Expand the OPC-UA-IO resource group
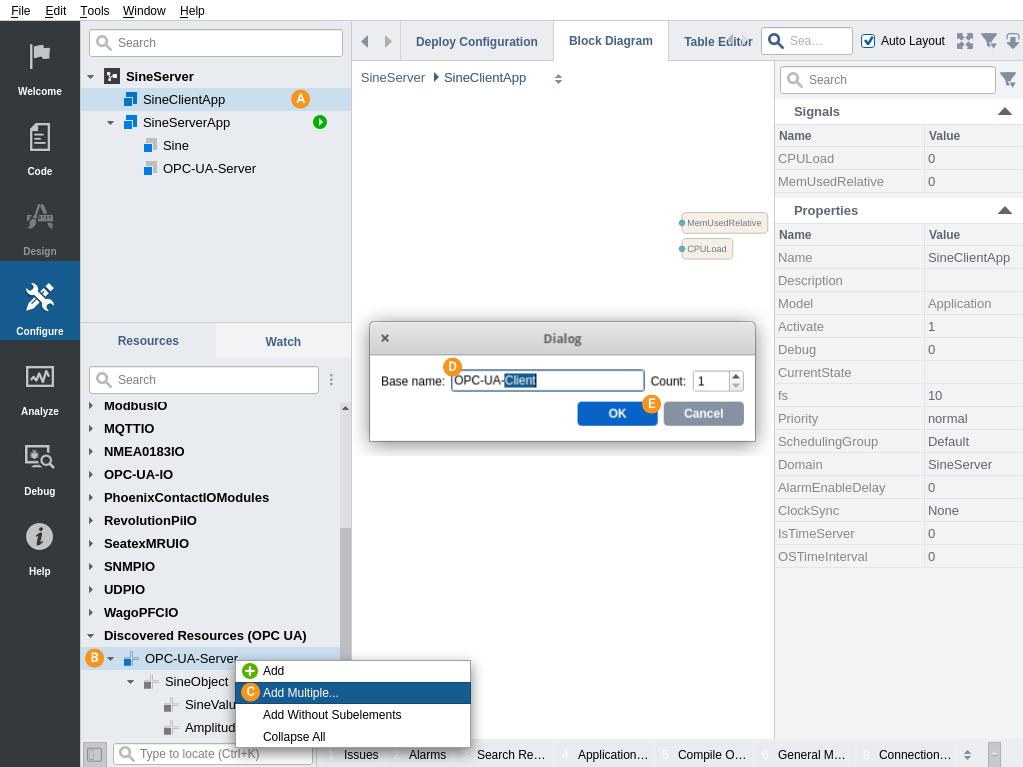This screenshot has width=1023, height=767. (x=91, y=475)
